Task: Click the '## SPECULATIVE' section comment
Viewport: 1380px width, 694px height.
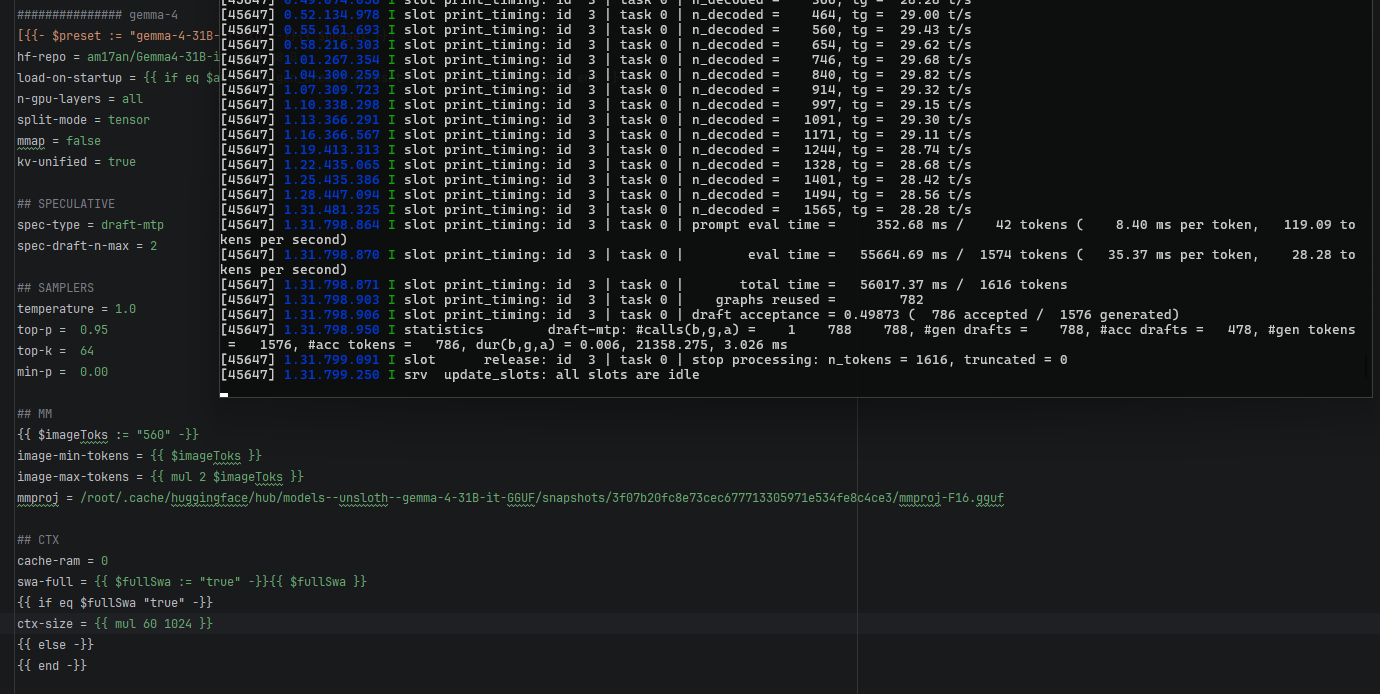Action: click(x=66, y=204)
